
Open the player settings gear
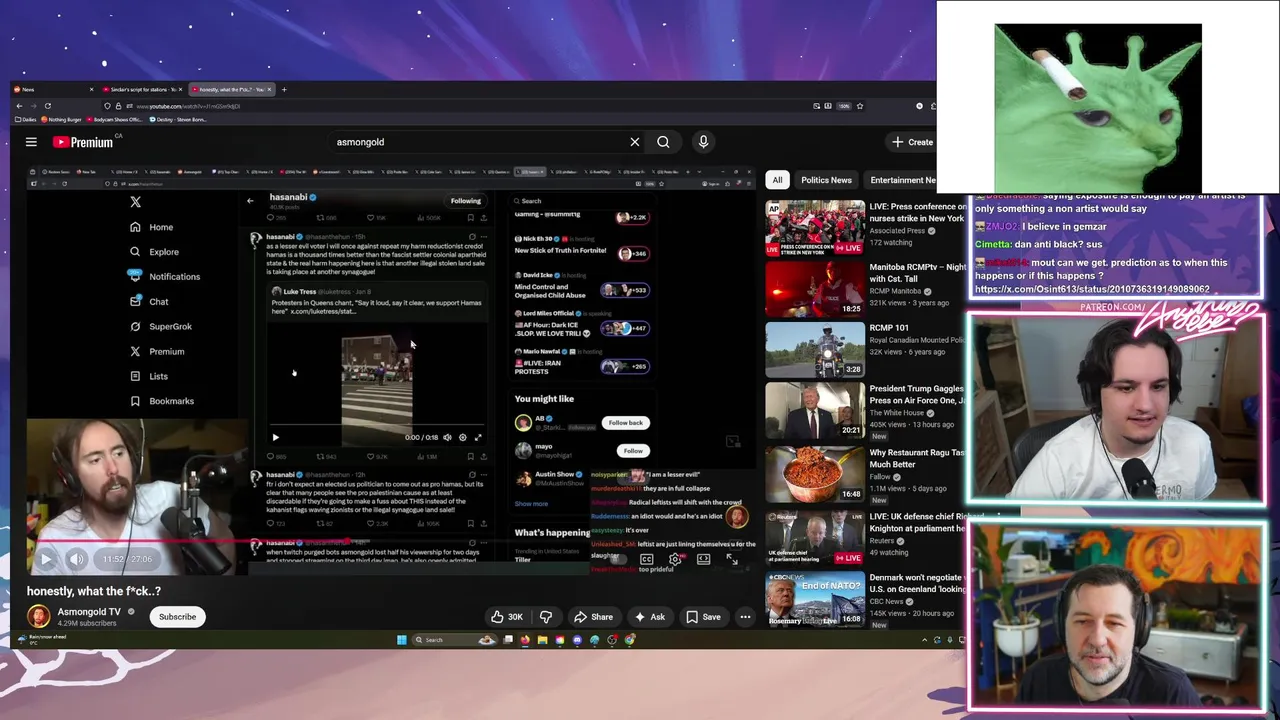(x=675, y=559)
